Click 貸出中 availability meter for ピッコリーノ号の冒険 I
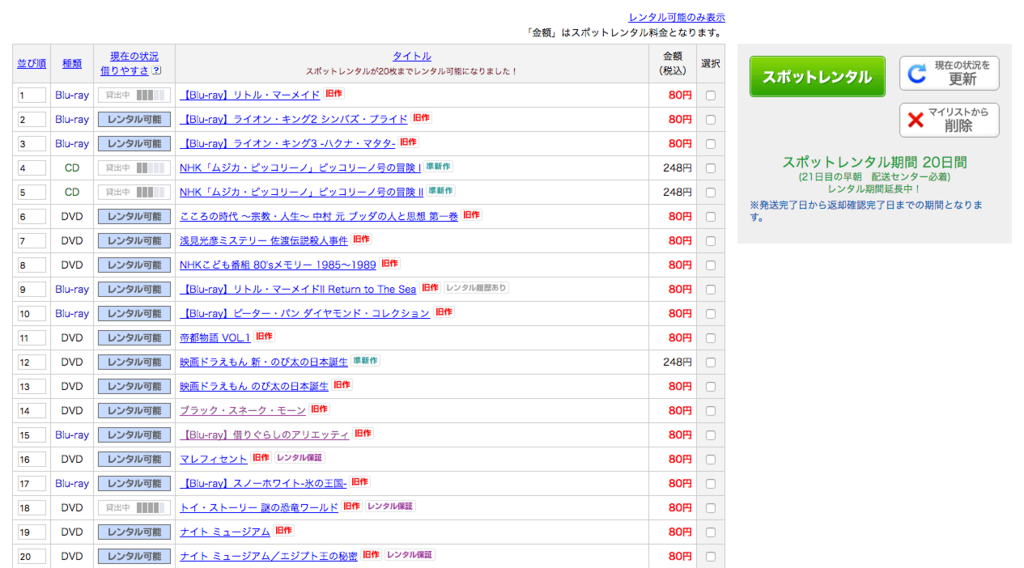The width and height of the screenshot is (1024, 568). click(135, 168)
